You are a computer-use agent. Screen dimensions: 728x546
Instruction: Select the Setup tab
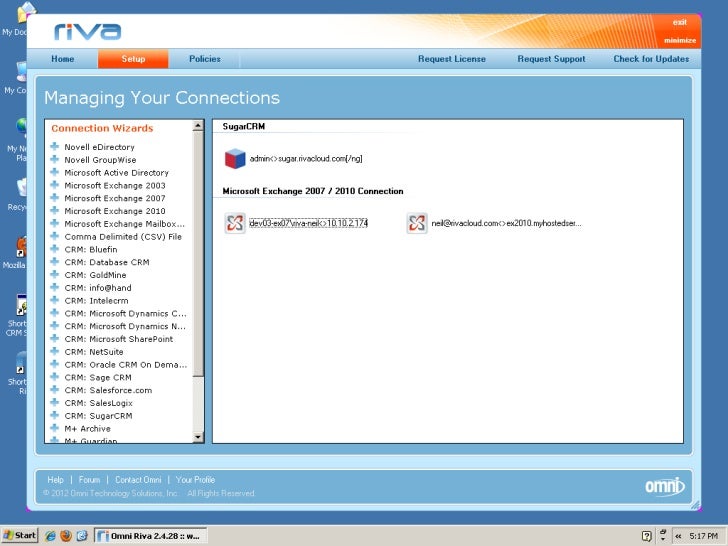pyautogui.click(x=133, y=59)
